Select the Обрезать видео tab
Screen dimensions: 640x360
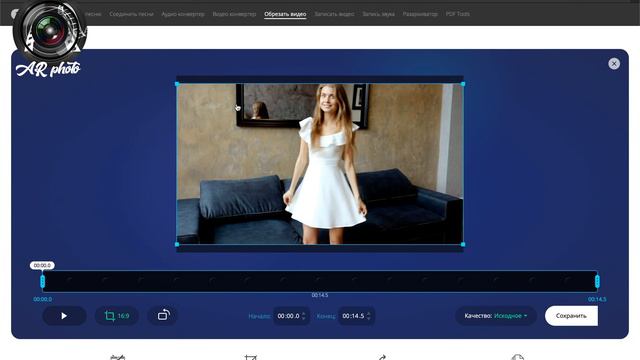tap(285, 14)
